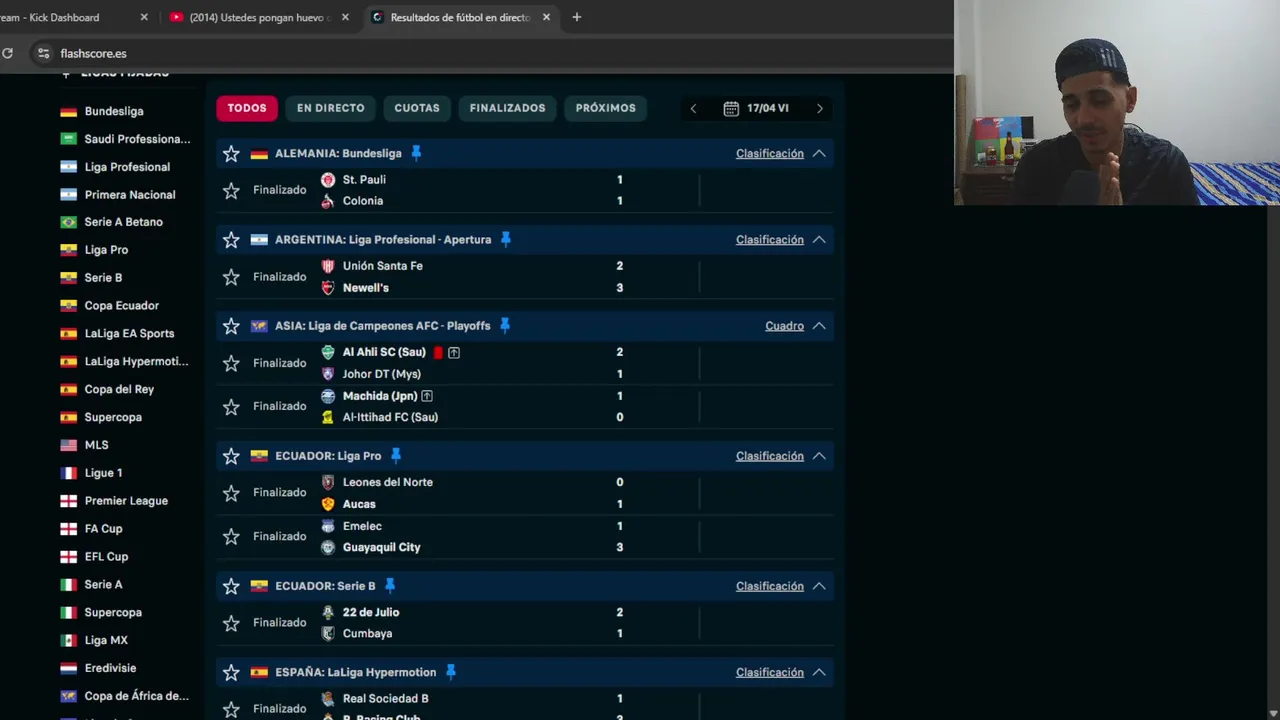Star the Machida vs Al-Ittihad match

(231, 407)
